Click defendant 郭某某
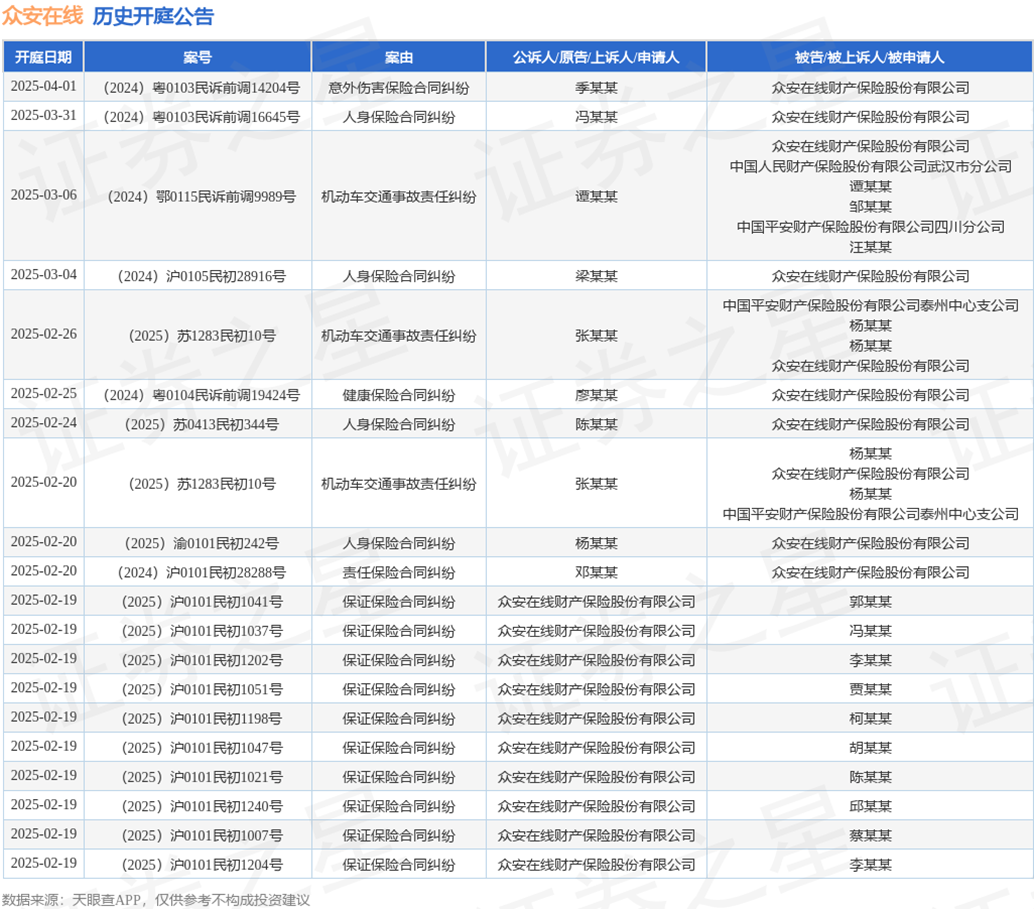 870,601
